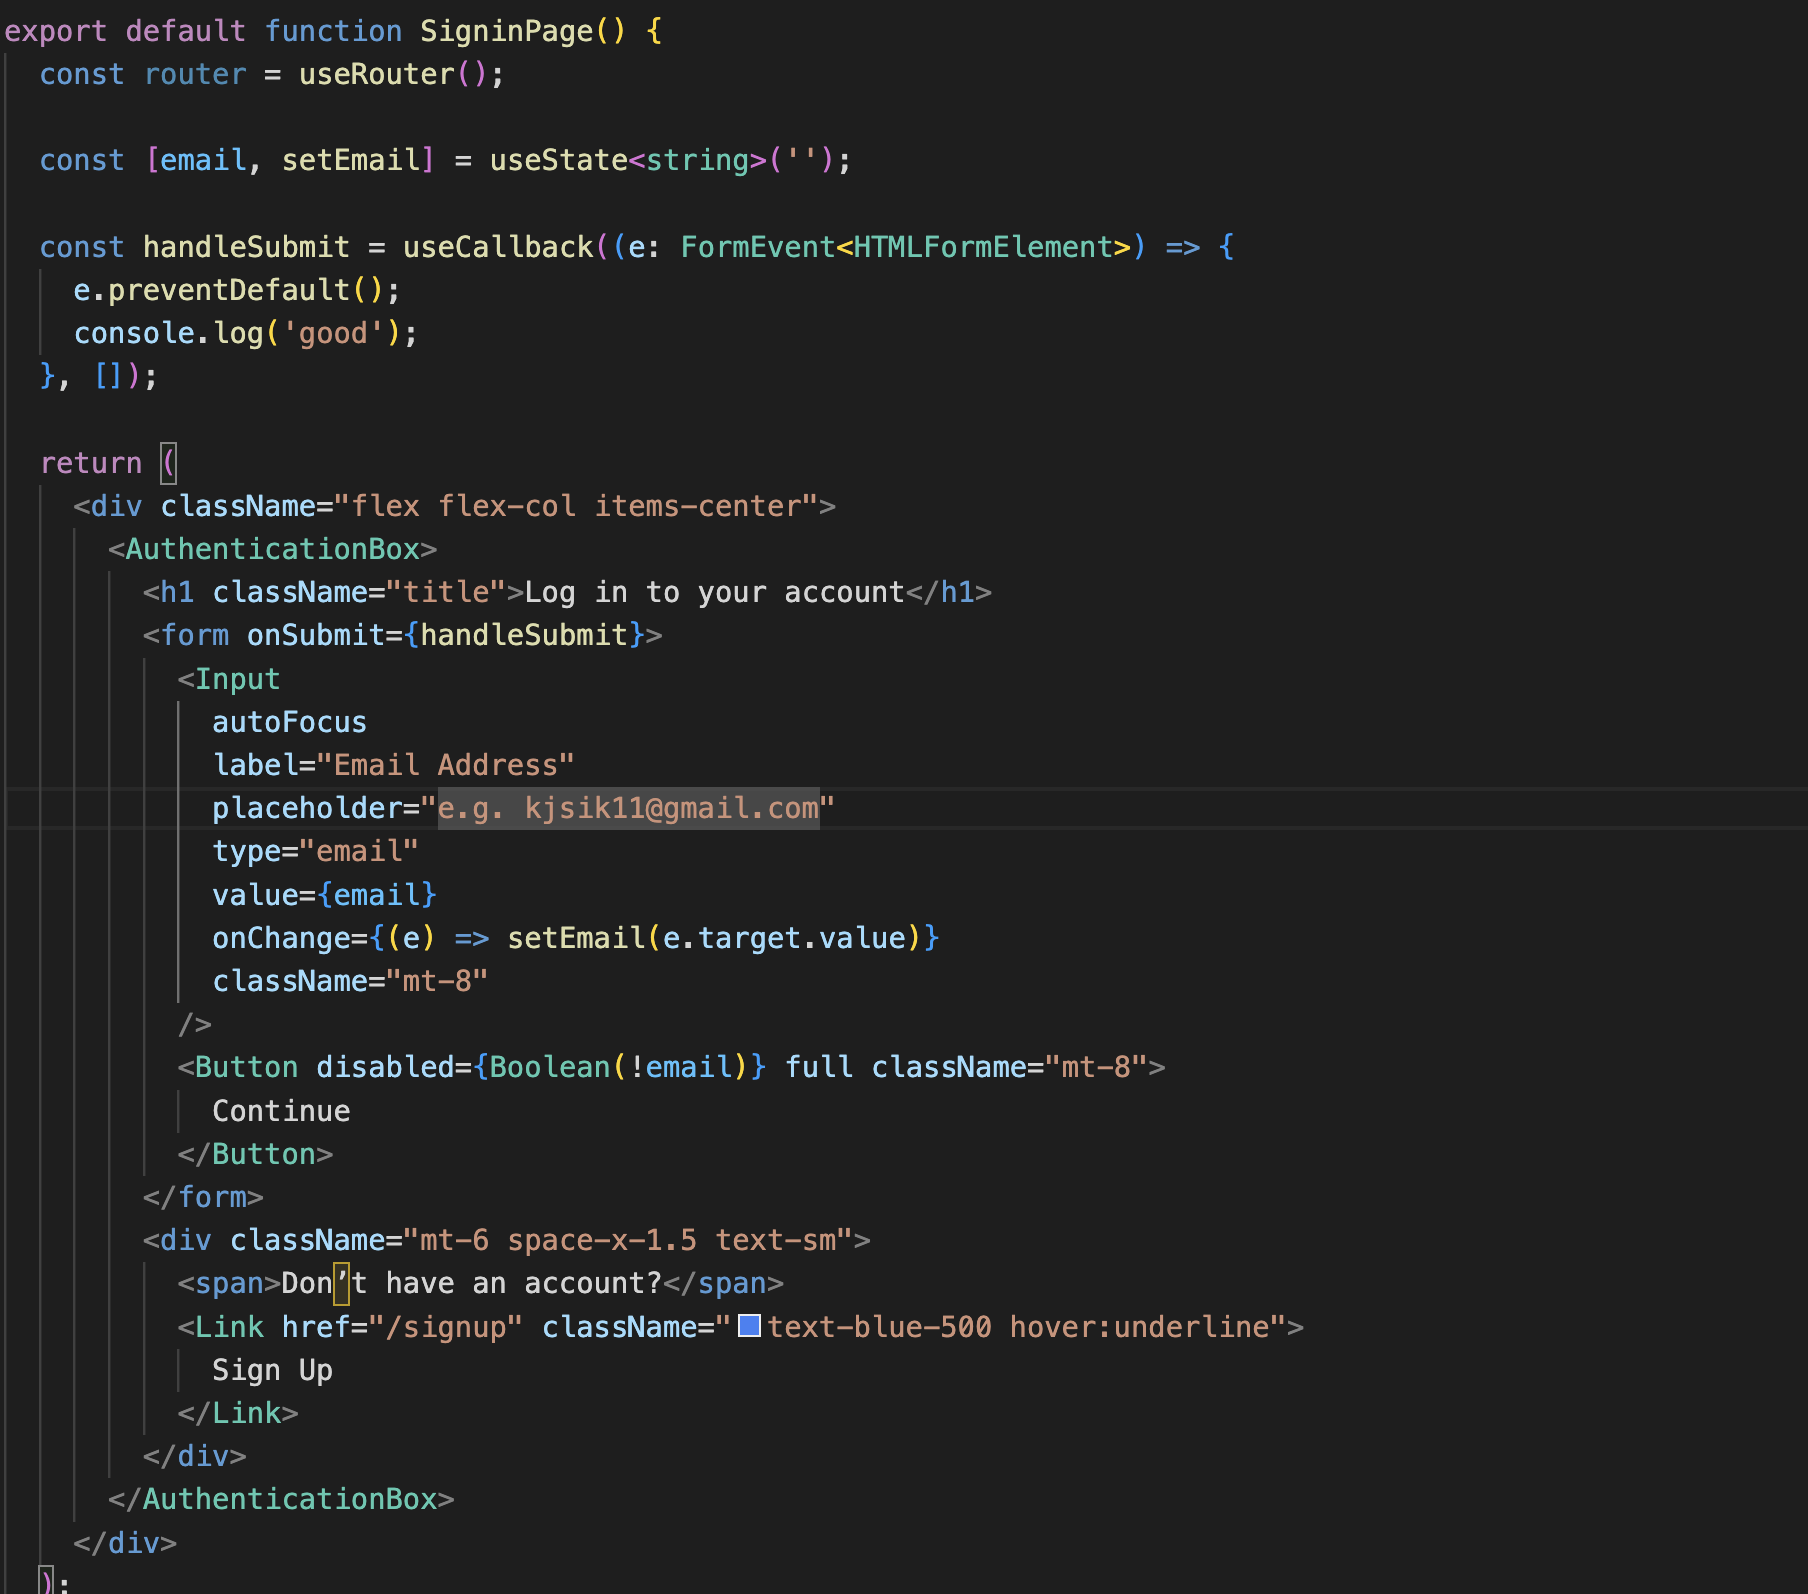Click the e.preventDefault() call
Image resolution: width=1808 pixels, height=1594 pixels.
(x=235, y=289)
